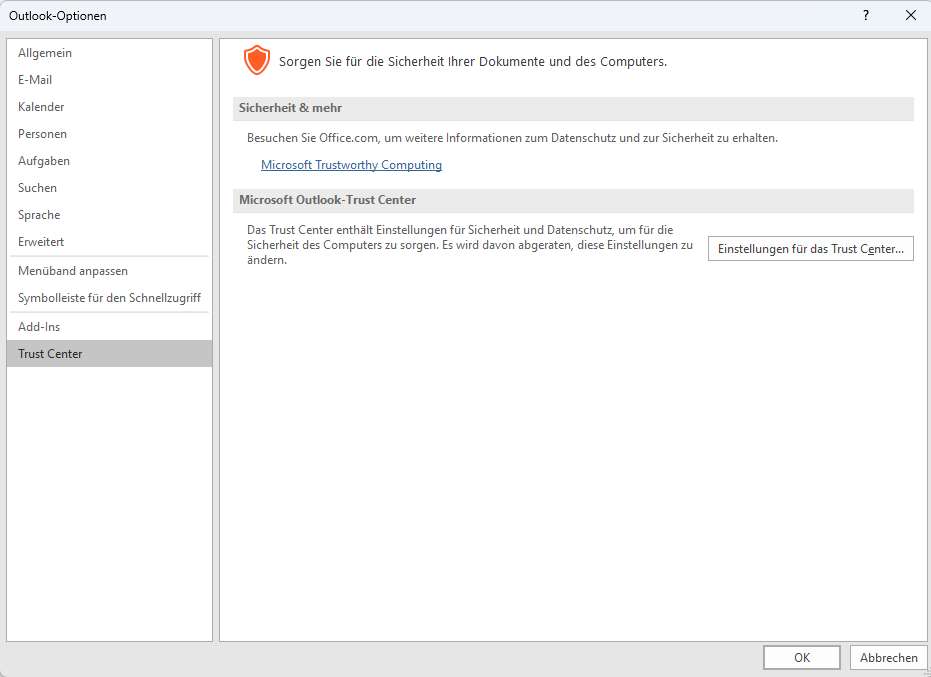Click the text 'Besuchen Sie Office.com' sentence

tap(512, 138)
